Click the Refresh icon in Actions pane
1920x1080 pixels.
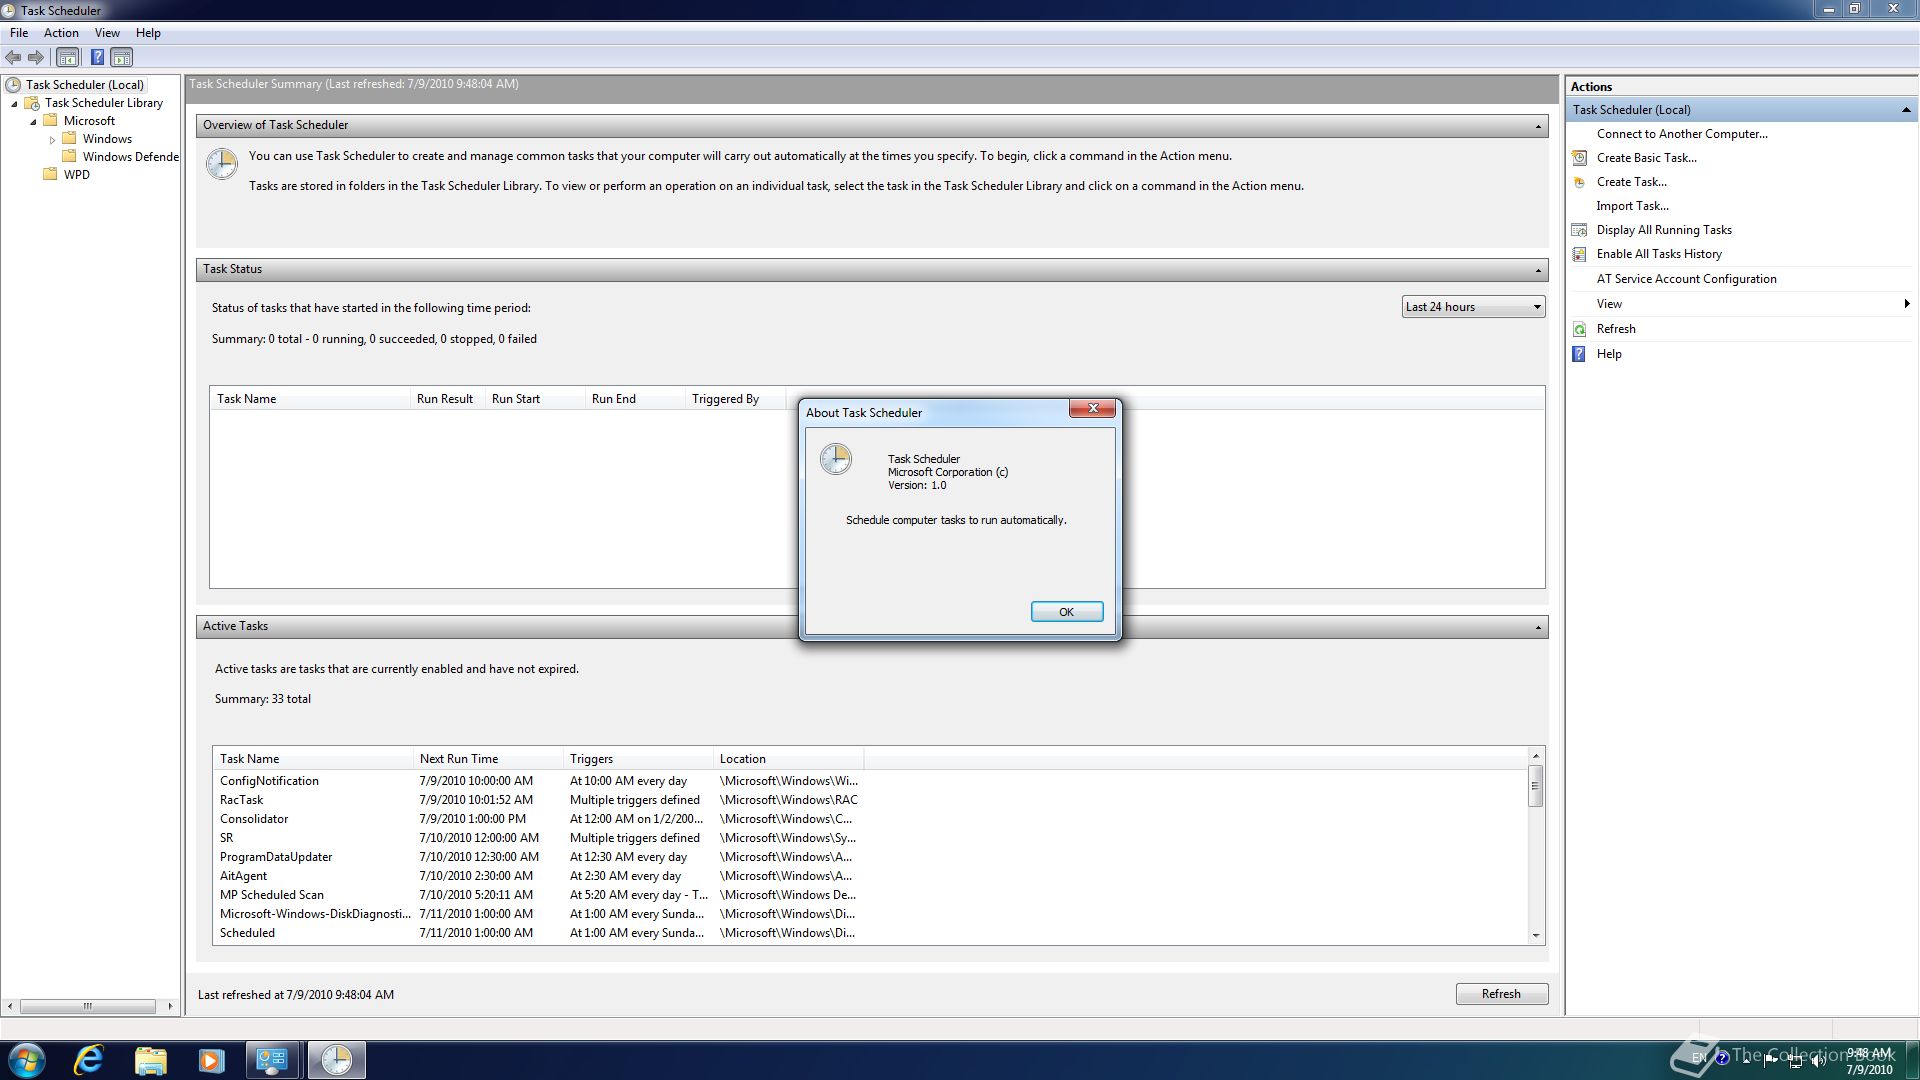[1579, 329]
